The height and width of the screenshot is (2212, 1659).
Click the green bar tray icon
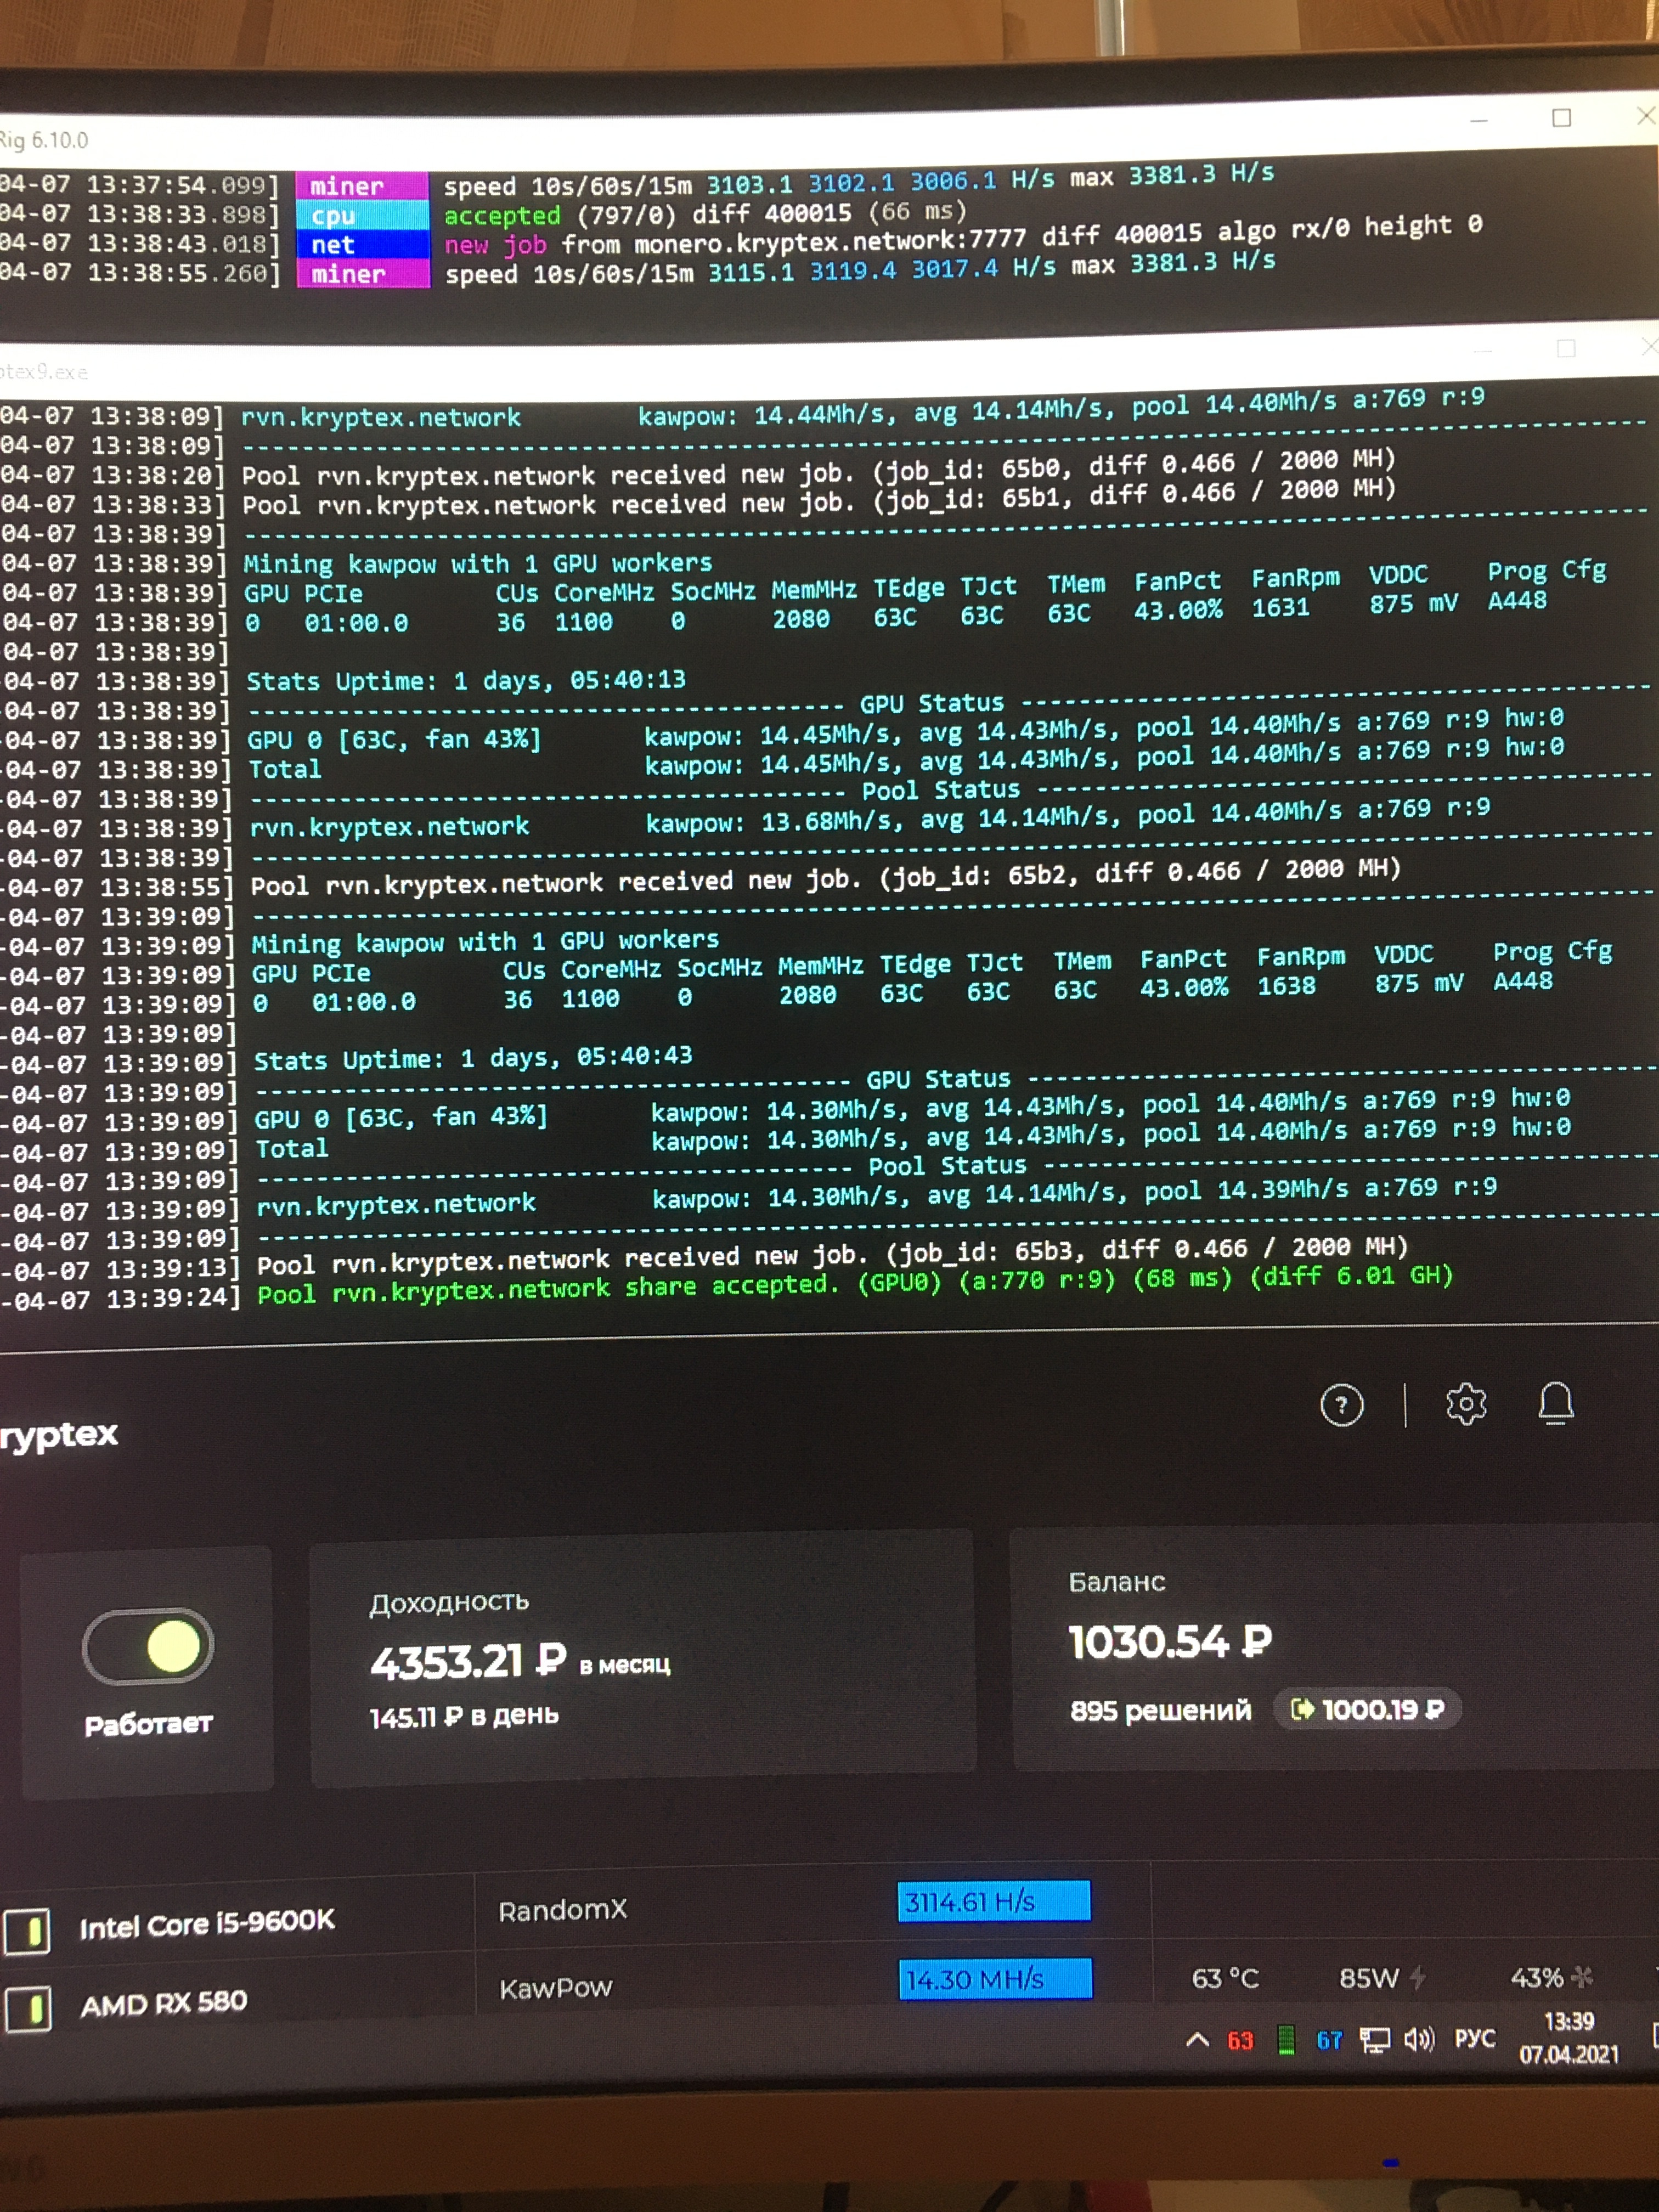(x=1287, y=2040)
